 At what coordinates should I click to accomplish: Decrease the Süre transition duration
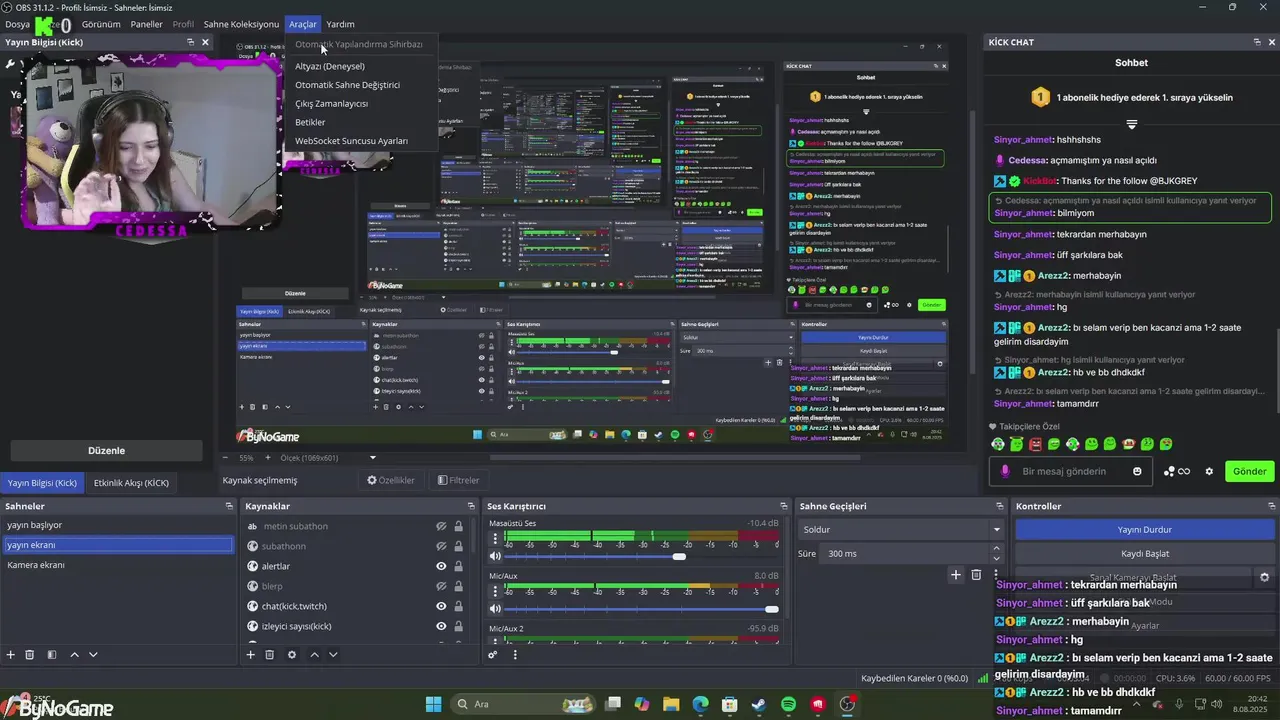point(996,558)
